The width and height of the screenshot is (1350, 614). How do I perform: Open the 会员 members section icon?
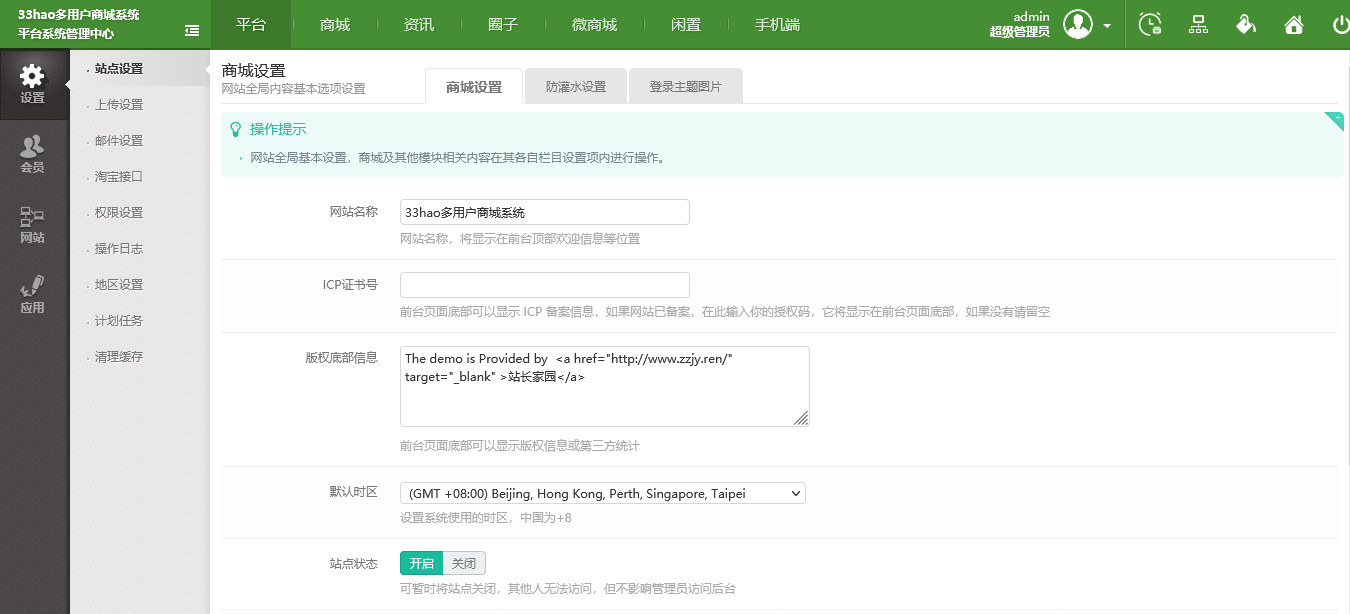32,147
